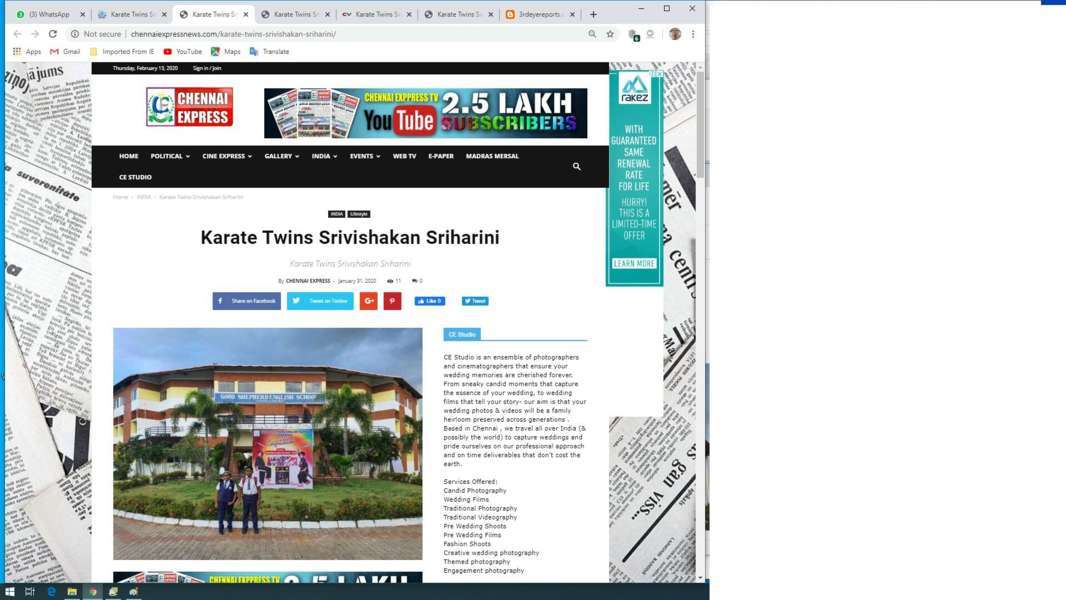Open the school building article image
The image size is (1066, 600).
point(267,443)
